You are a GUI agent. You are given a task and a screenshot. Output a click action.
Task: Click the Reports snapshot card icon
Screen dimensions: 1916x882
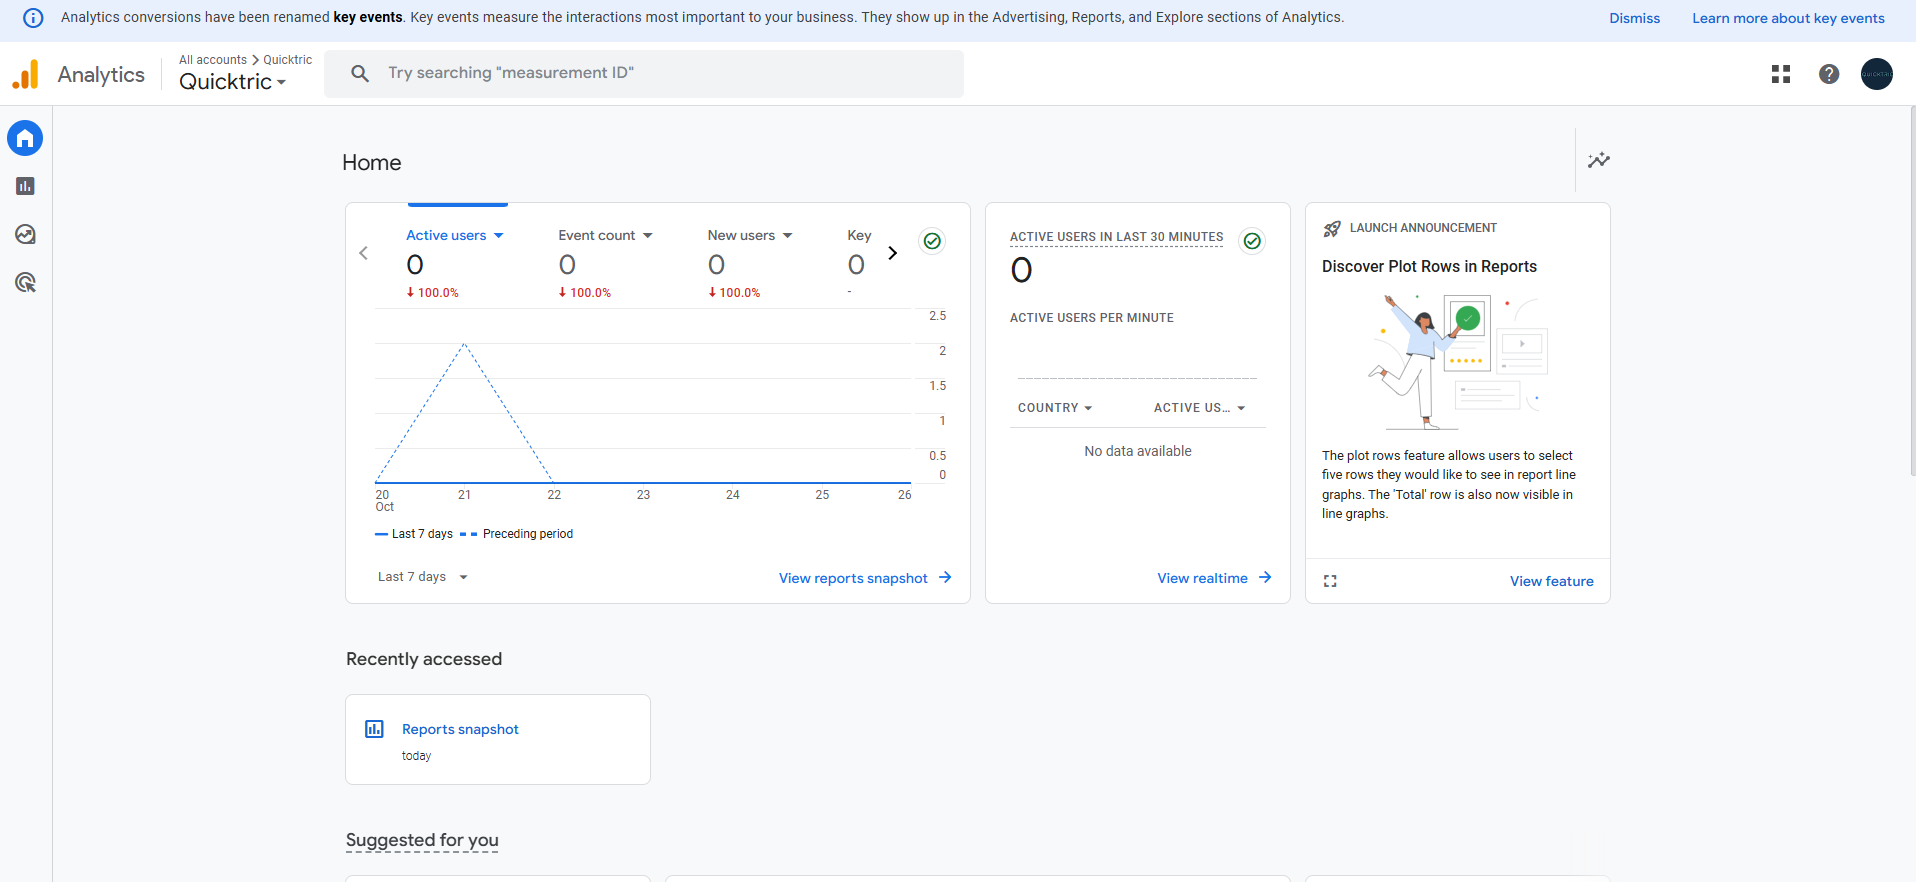374,729
